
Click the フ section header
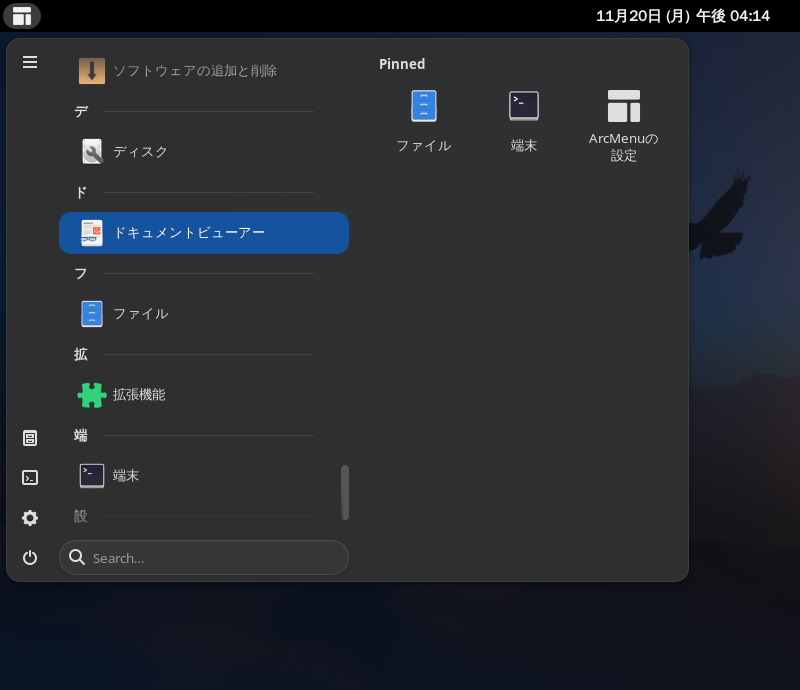[81, 274]
